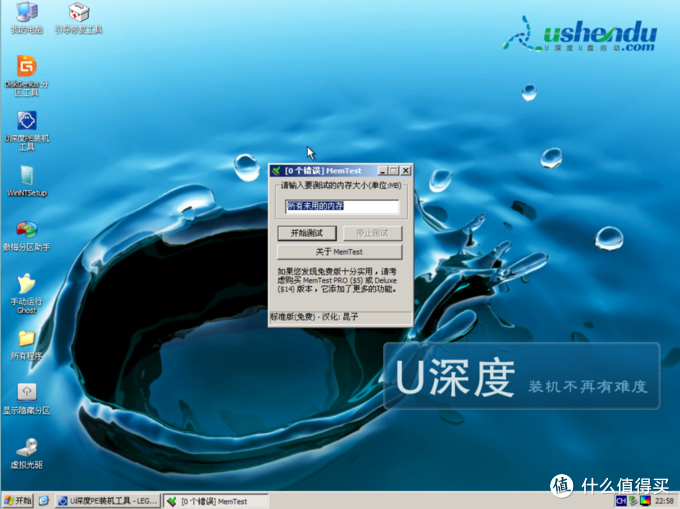Switch to the U深度PE装机工具 taskbar item
Screen dimensions: 680x509
click(107, 500)
